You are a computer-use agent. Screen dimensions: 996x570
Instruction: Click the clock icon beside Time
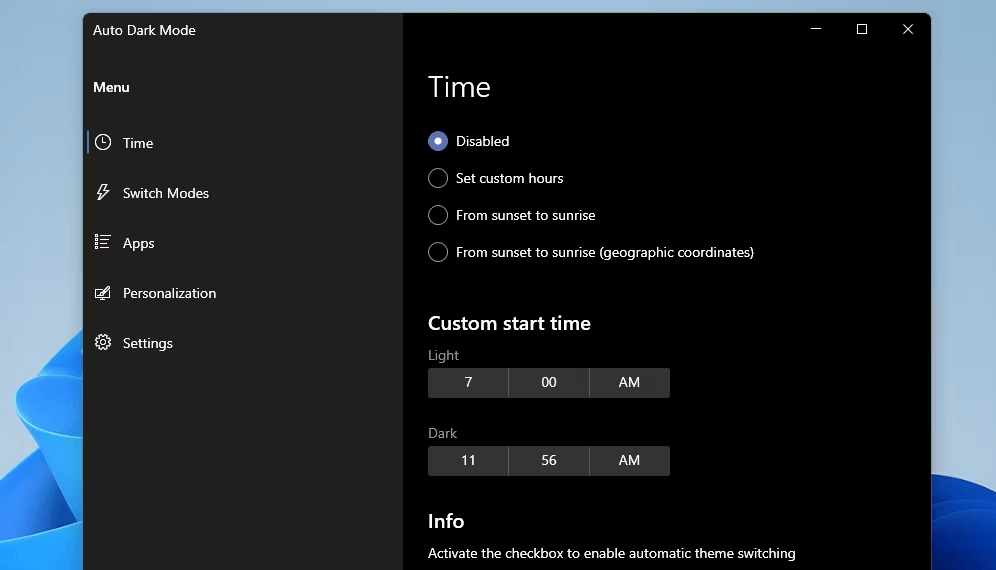(103, 143)
